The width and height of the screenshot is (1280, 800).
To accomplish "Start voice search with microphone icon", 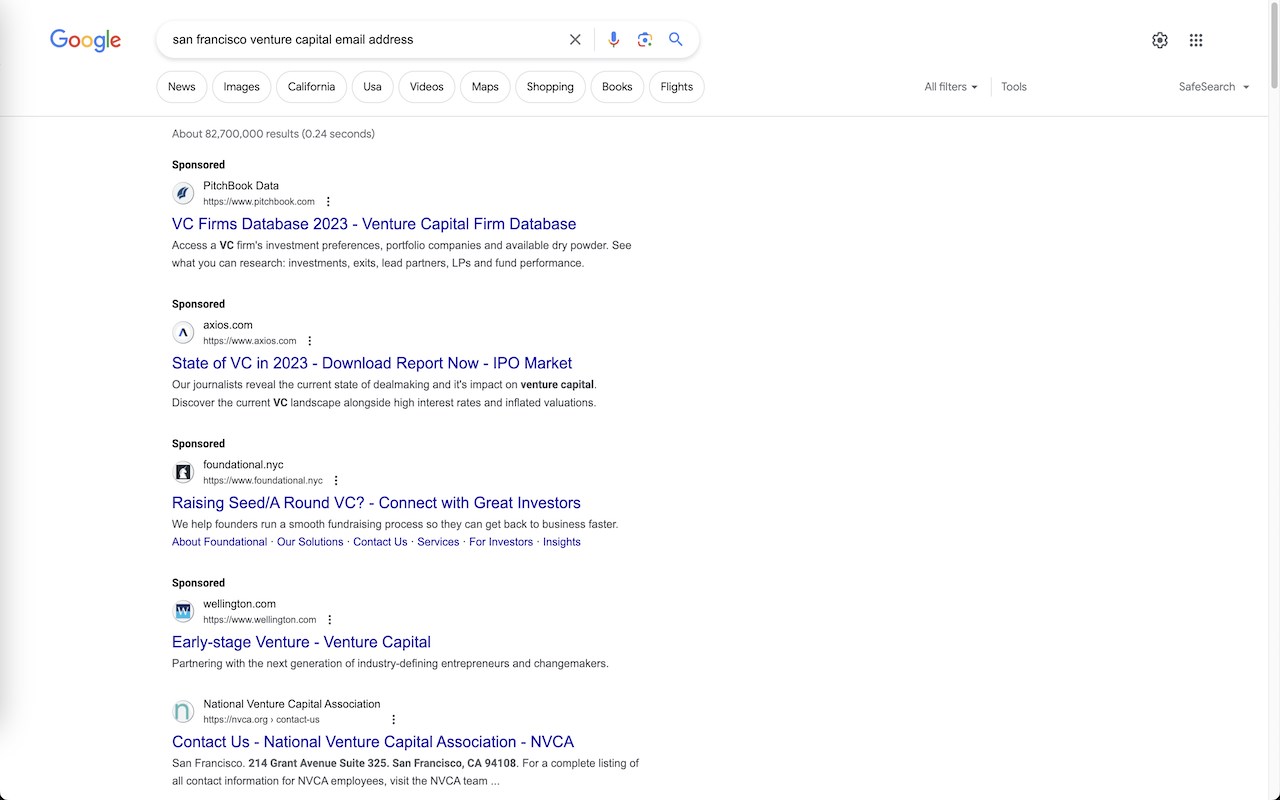I will click(x=614, y=40).
